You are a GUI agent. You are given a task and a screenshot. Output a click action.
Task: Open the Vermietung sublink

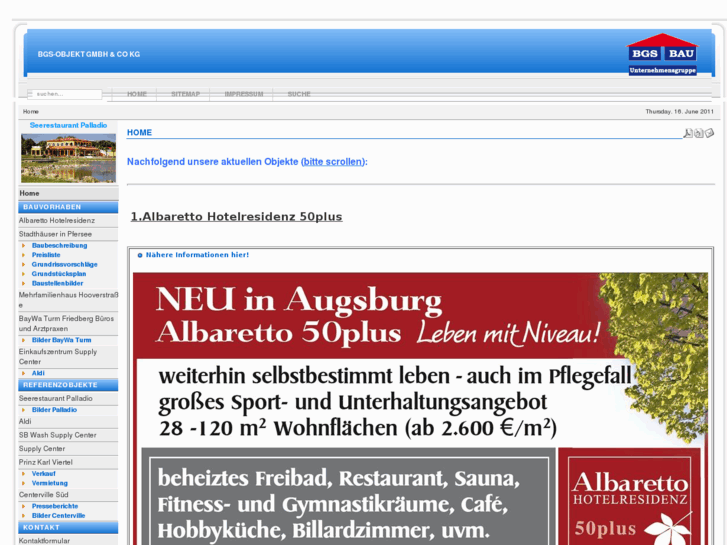pyautogui.click(x=50, y=483)
